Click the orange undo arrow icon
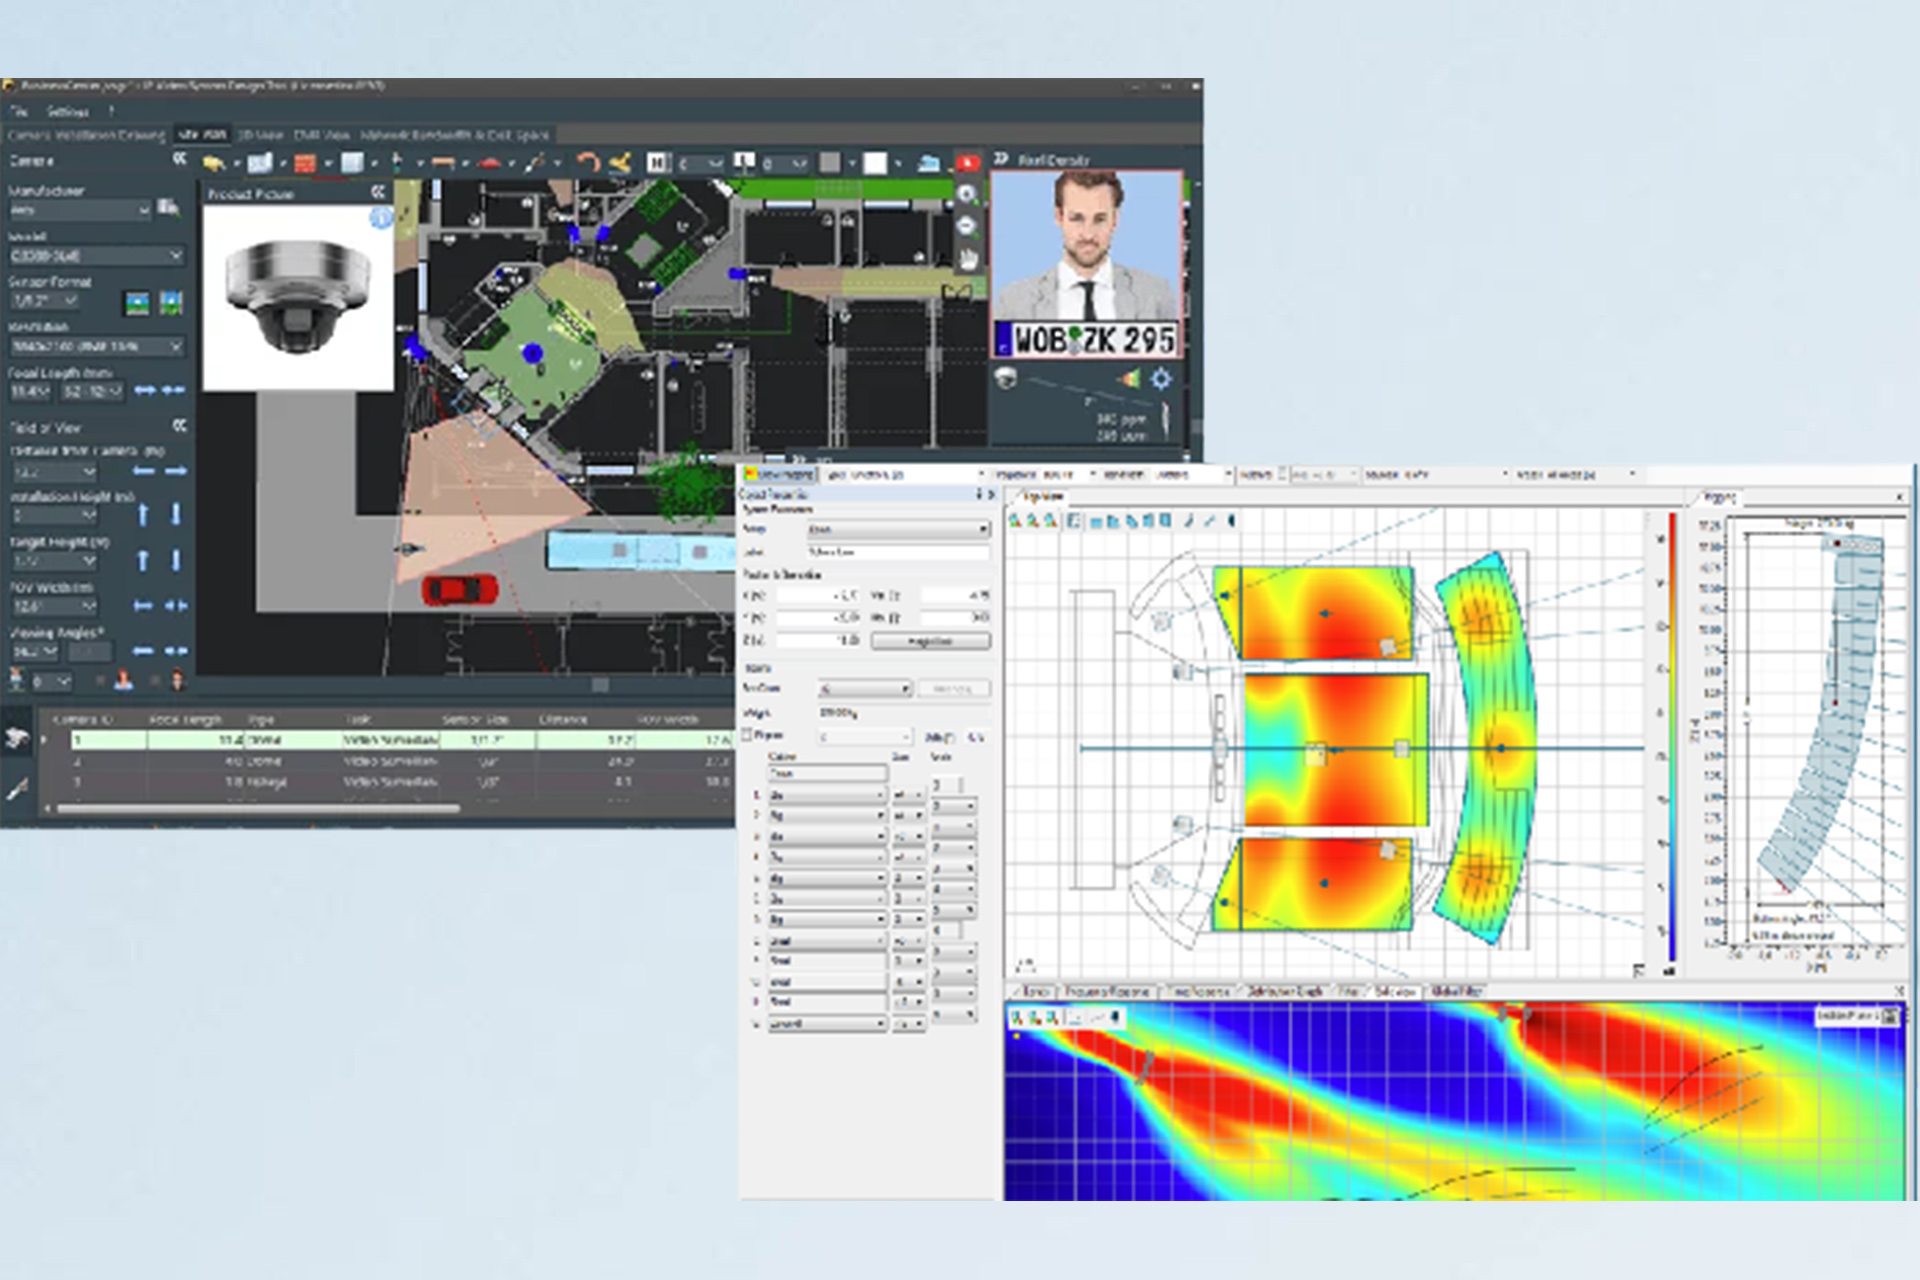Image resolution: width=1920 pixels, height=1280 pixels. point(587,163)
